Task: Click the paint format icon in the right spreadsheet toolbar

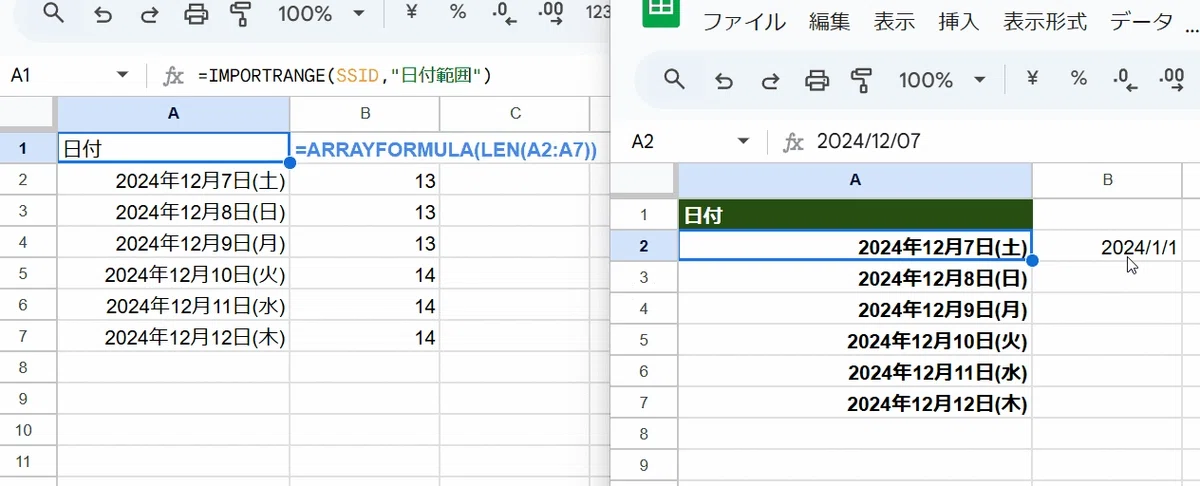Action: point(861,80)
